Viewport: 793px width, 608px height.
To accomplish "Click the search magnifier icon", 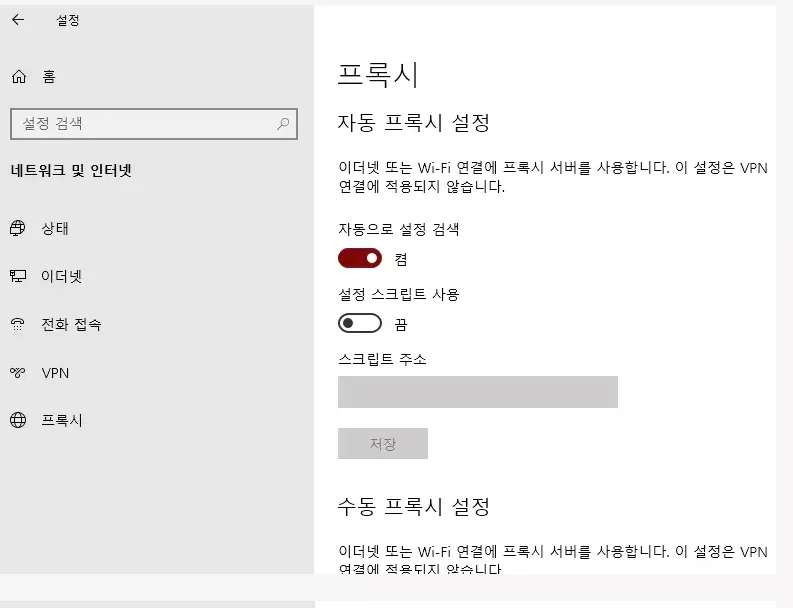I will coord(283,123).
